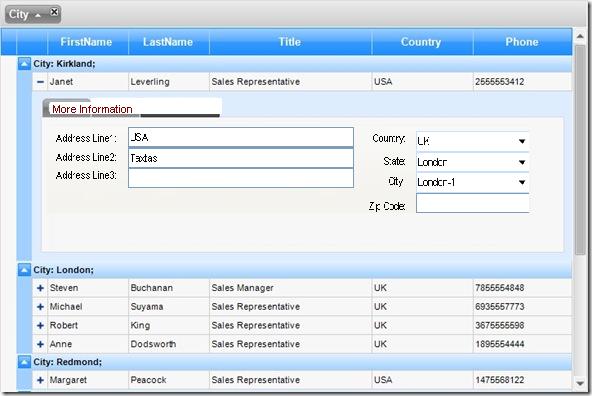Screen dimensions: 592x396
Task: Collapse the City: Kirkland group
Action: [x=24, y=64]
